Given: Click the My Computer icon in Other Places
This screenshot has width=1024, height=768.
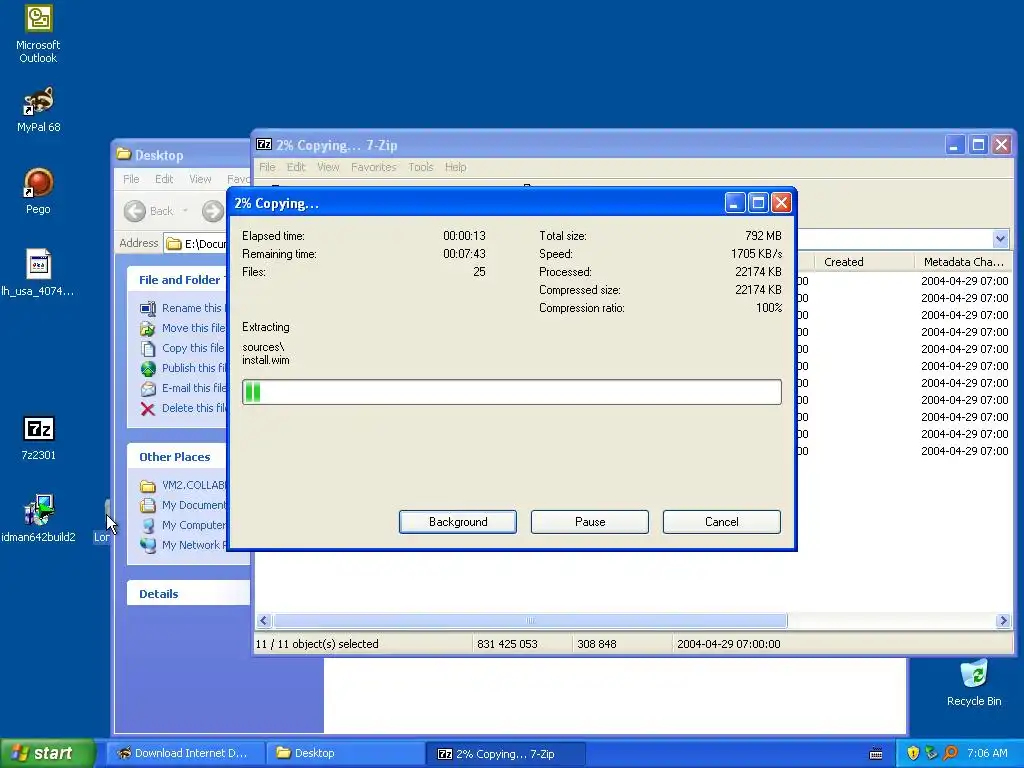Looking at the screenshot, I should pyautogui.click(x=148, y=525).
